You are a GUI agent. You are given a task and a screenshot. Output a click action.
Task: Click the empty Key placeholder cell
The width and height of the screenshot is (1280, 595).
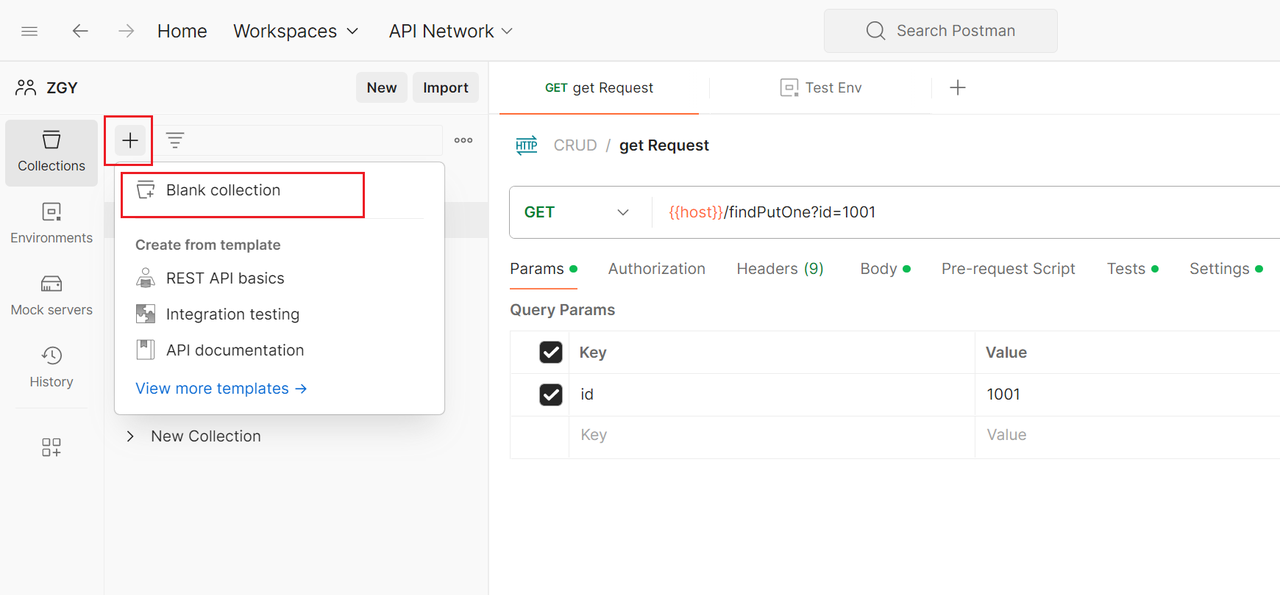click(x=772, y=435)
